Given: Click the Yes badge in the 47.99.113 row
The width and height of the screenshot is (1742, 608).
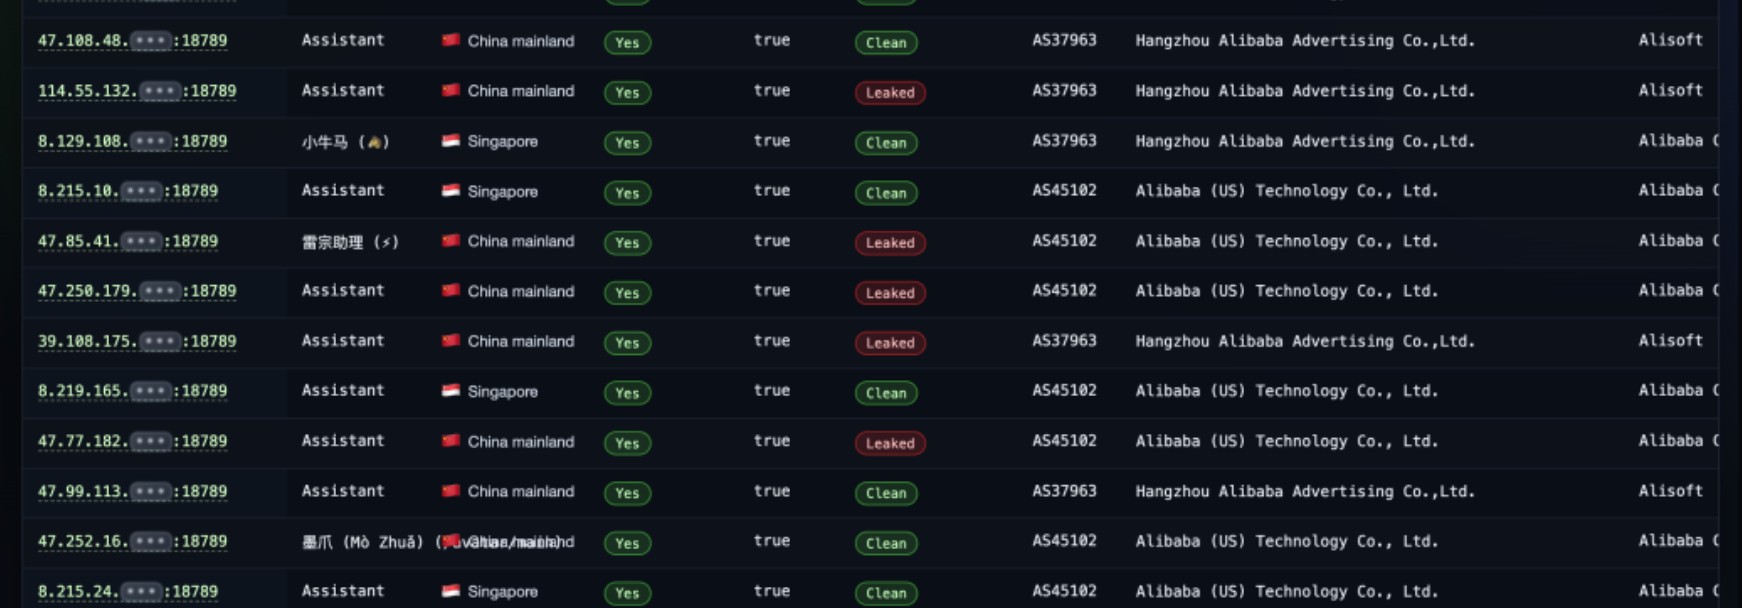Looking at the screenshot, I should tap(627, 493).
